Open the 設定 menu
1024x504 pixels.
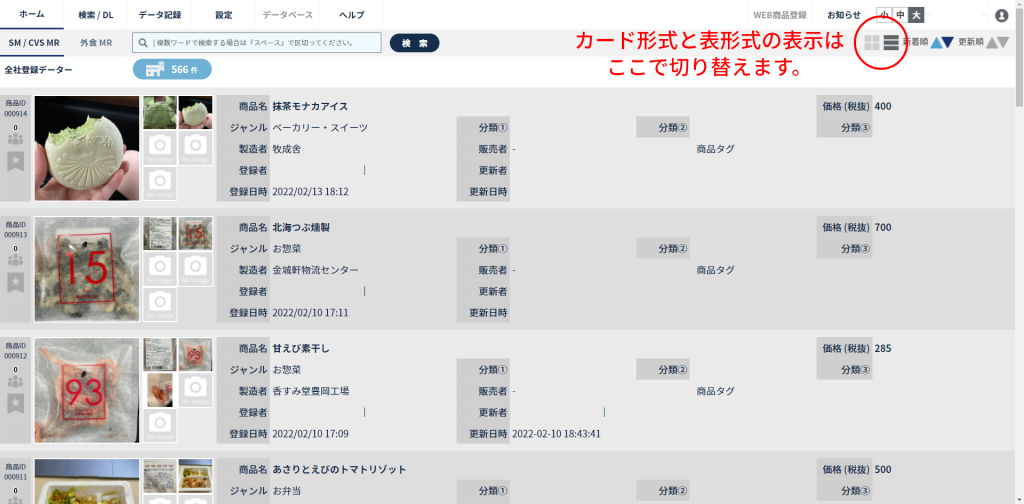(x=223, y=14)
